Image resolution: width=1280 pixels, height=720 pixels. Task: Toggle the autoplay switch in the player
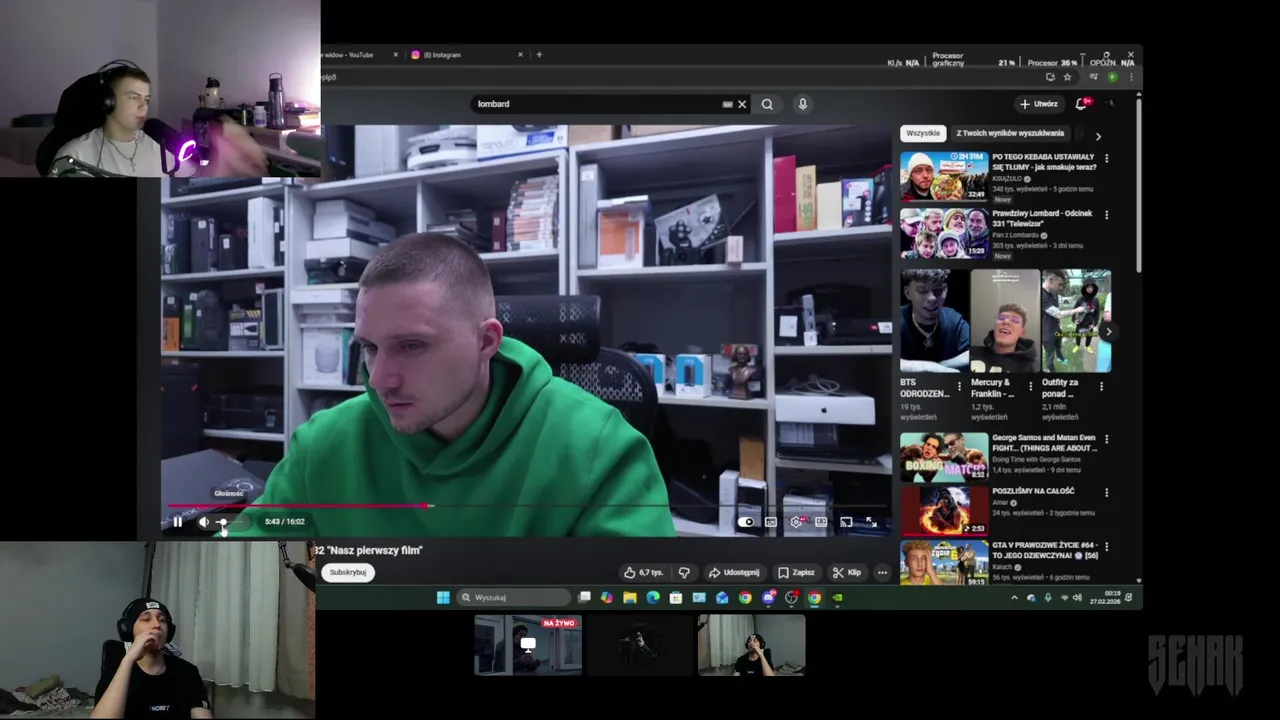coord(746,521)
